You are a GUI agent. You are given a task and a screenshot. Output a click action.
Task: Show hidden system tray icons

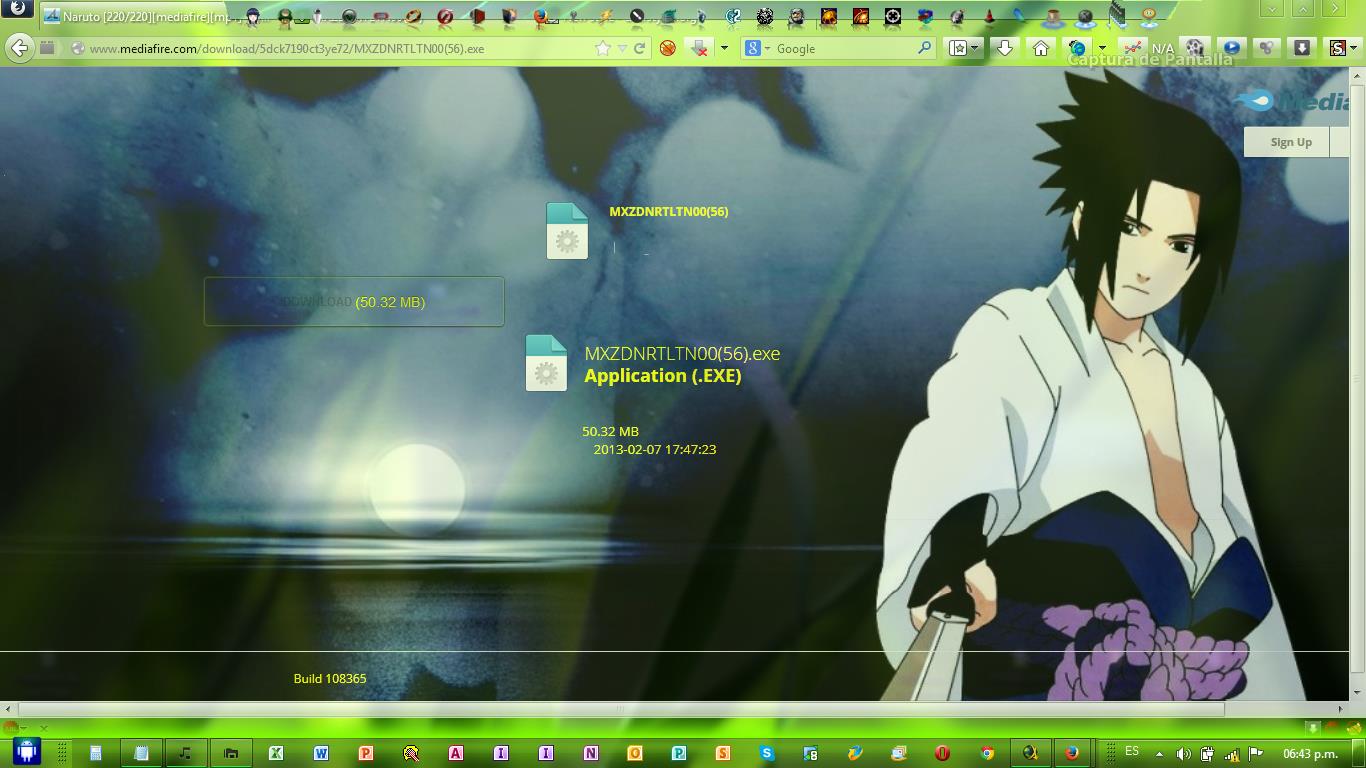[x=1159, y=754]
